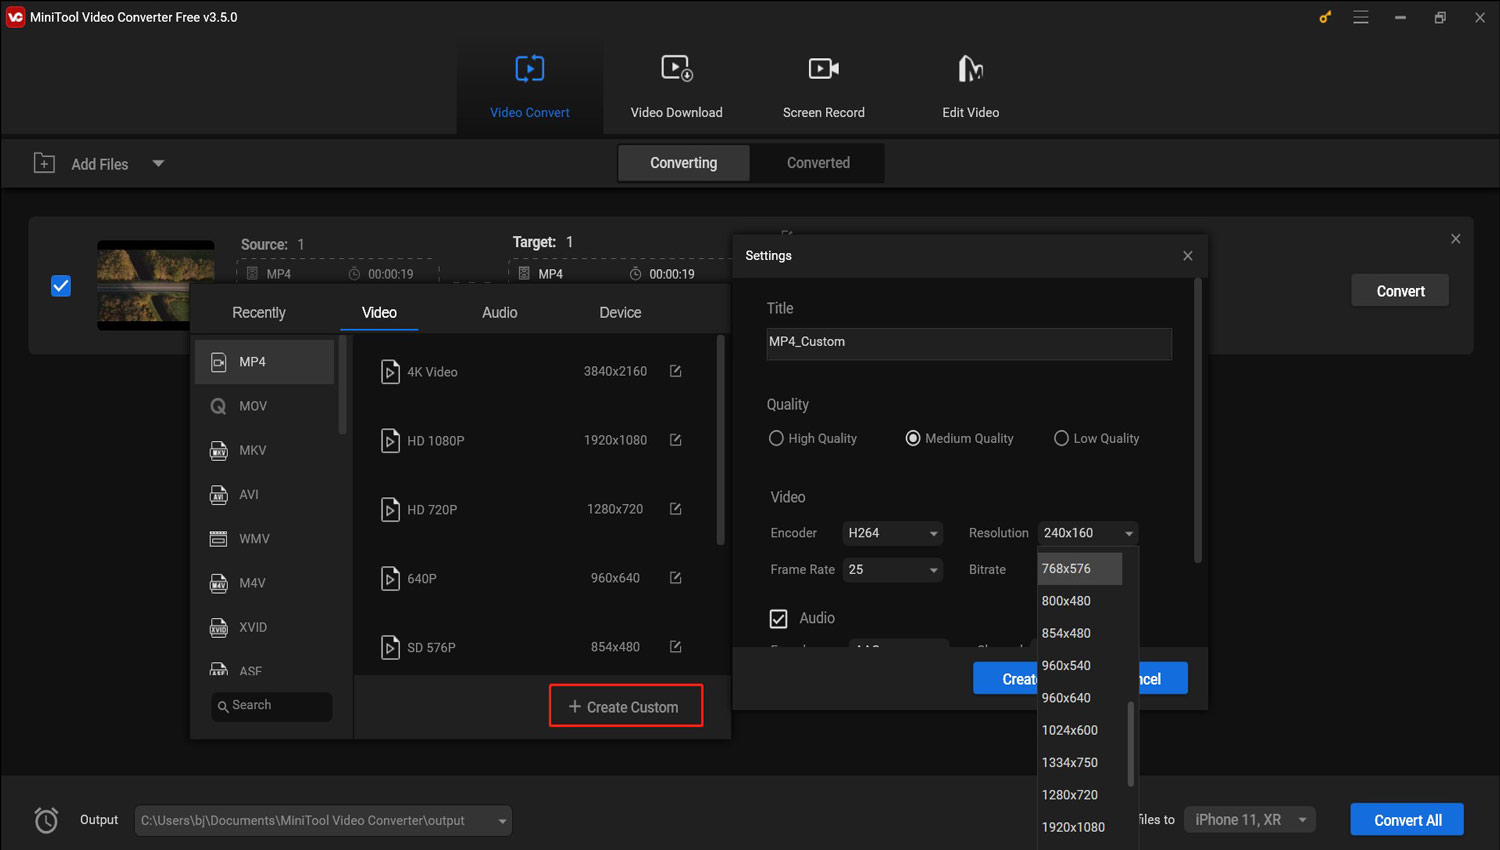Click the Create button in Settings
This screenshot has height=850, width=1500.
pos(1005,679)
